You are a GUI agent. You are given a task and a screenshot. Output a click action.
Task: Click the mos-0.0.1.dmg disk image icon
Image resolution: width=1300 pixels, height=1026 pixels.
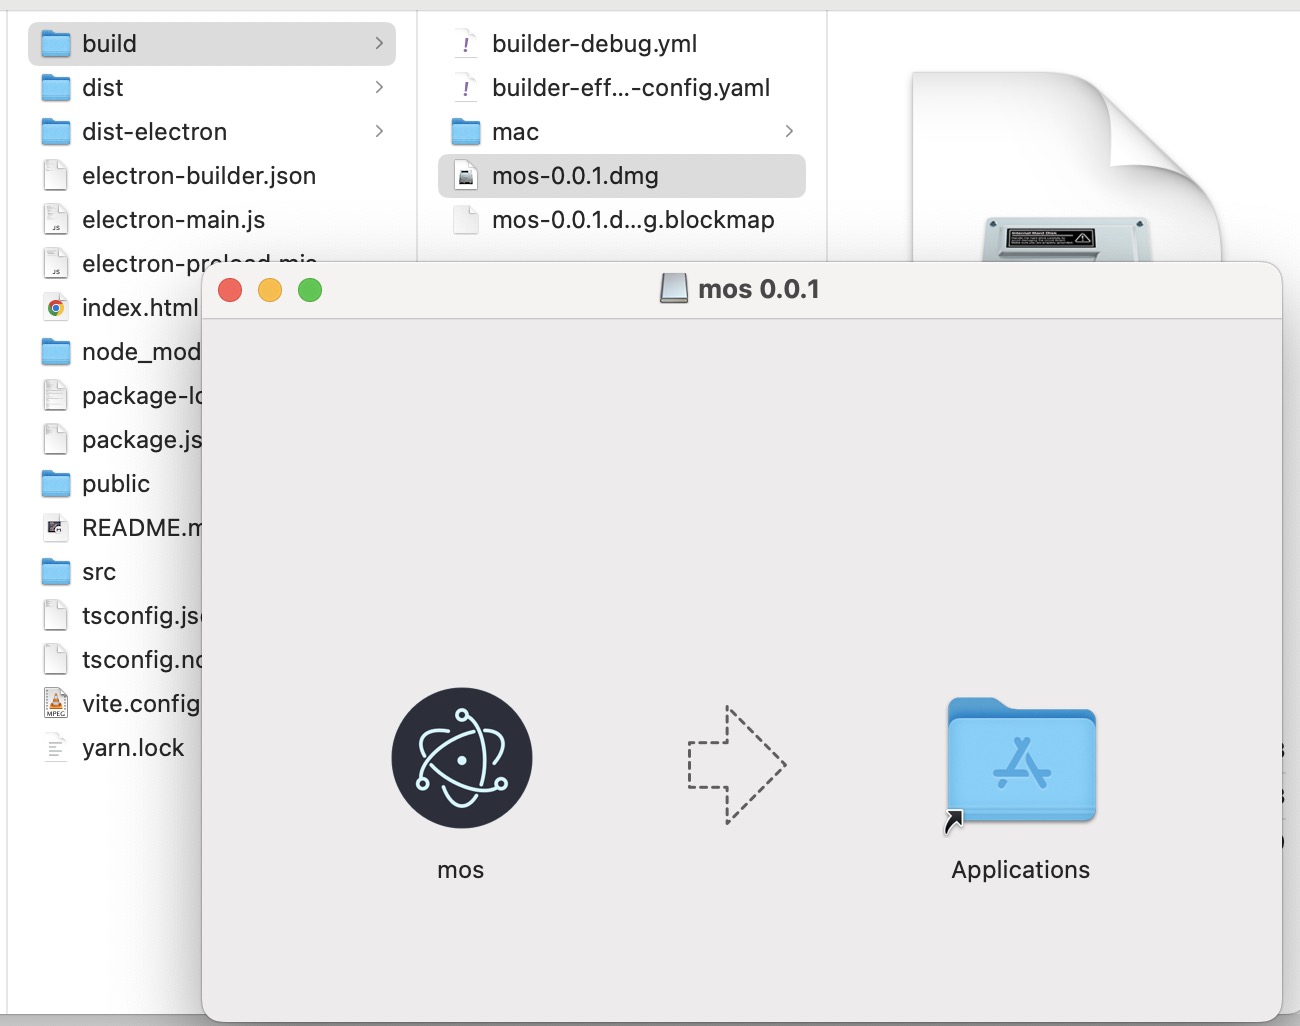[466, 176]
